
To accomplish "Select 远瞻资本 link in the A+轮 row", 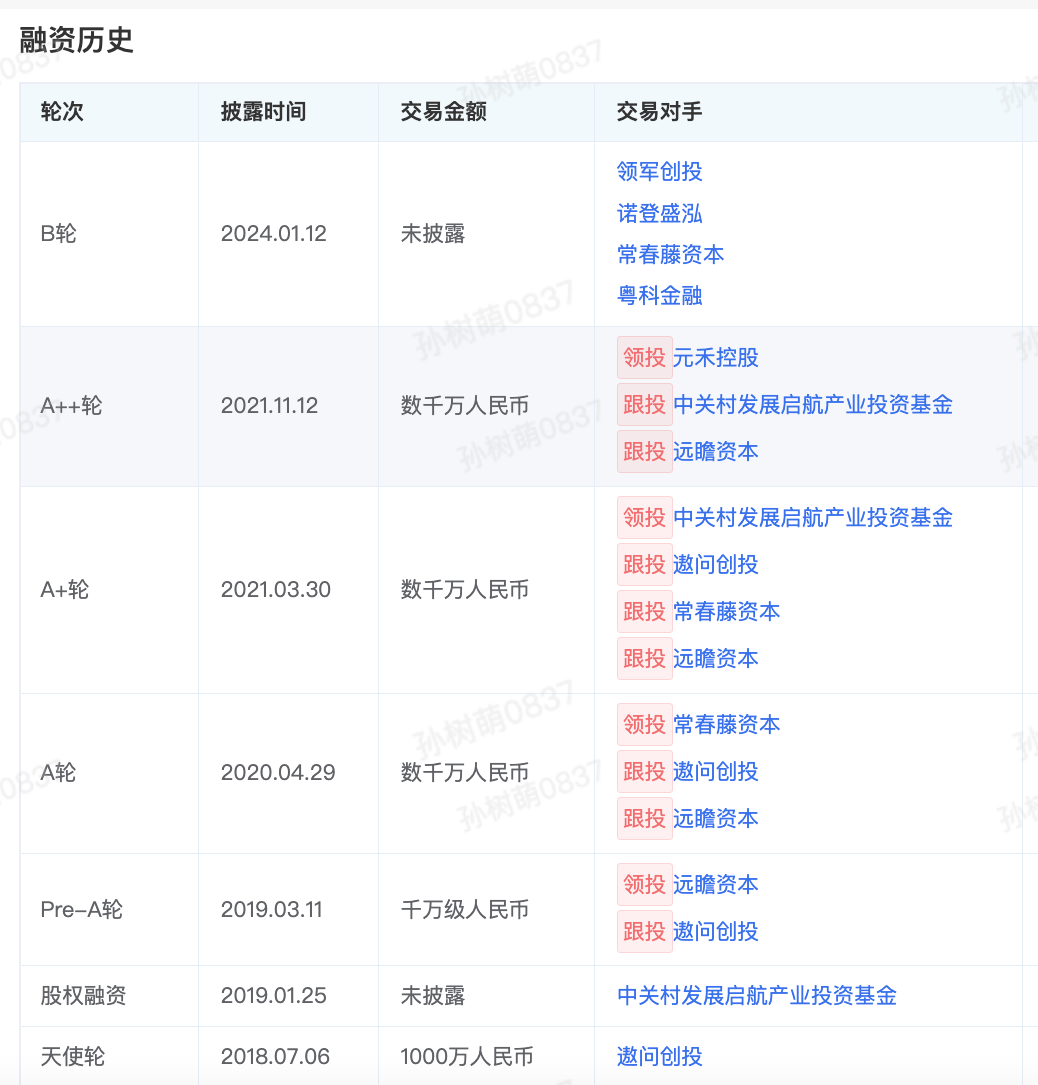I will pos(716,659).
